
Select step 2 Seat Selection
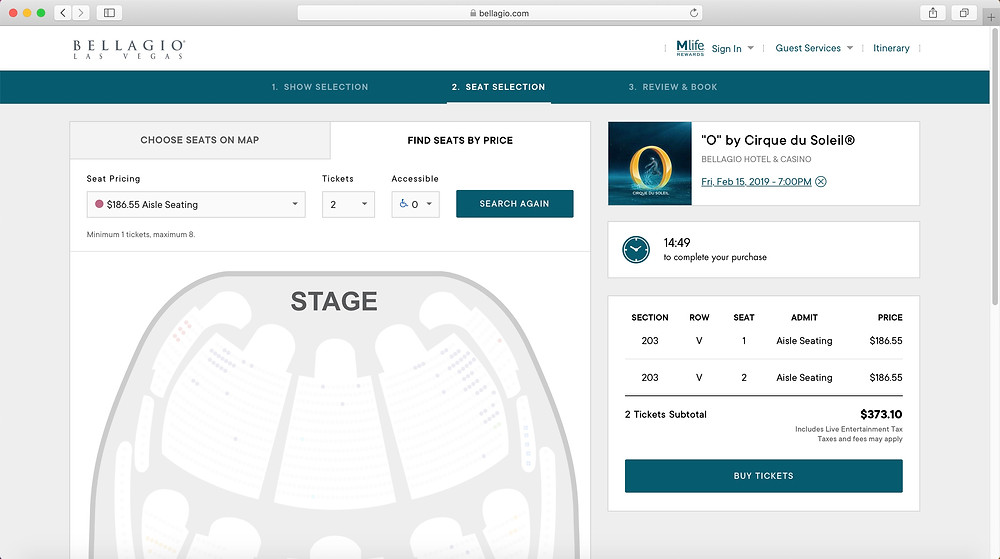coord(498,87)
